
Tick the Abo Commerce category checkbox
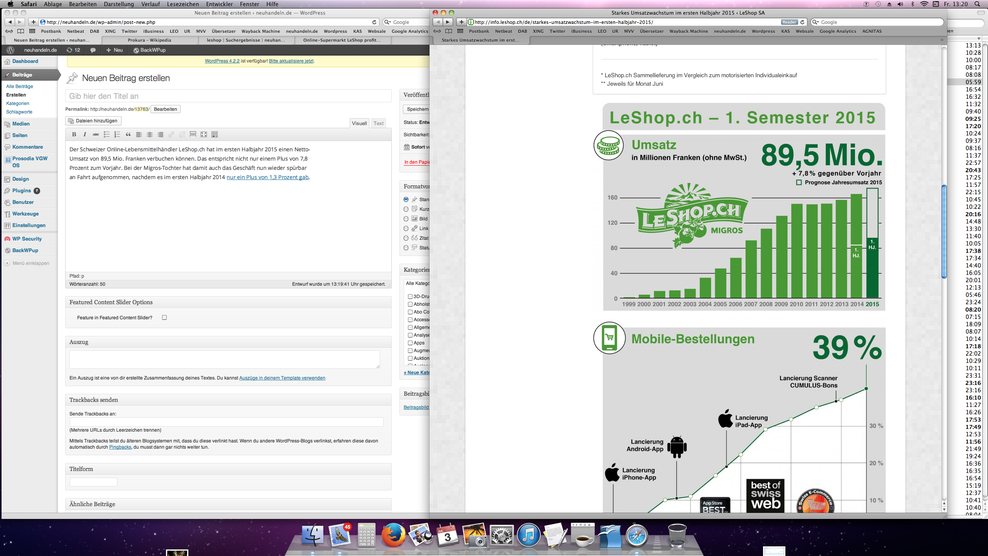tap(410, 312)
